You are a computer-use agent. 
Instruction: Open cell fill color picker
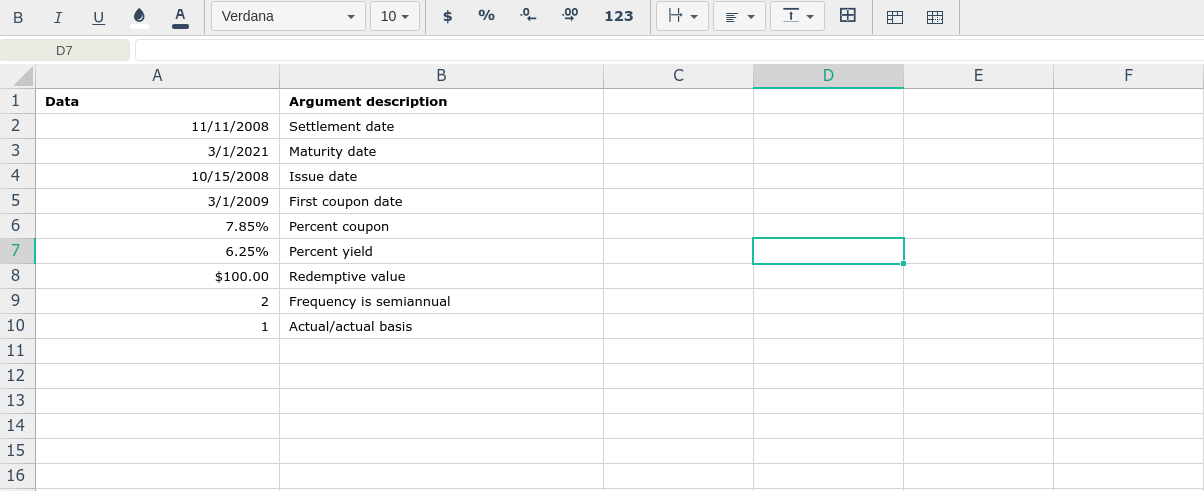point(139,17)
